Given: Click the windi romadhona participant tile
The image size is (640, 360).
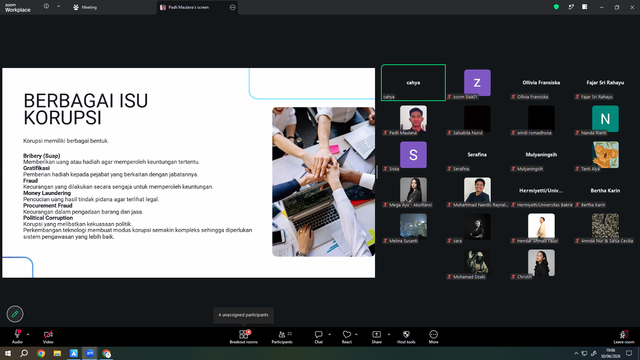Looking at the screenshot, I should [x=541, y=118].
